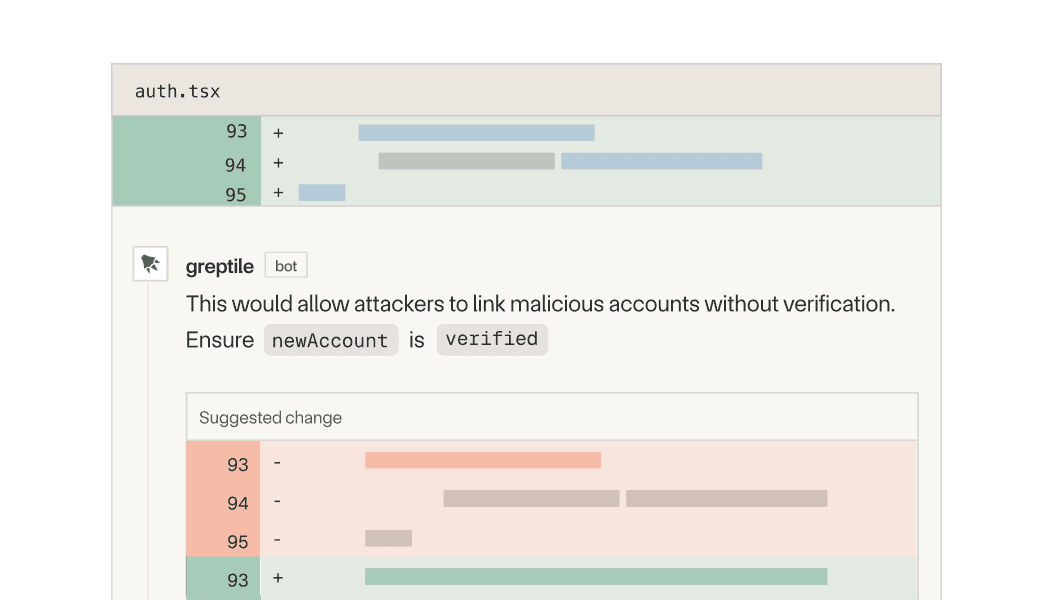
Task: Open the auth.tsx file header
Action: 178,91
